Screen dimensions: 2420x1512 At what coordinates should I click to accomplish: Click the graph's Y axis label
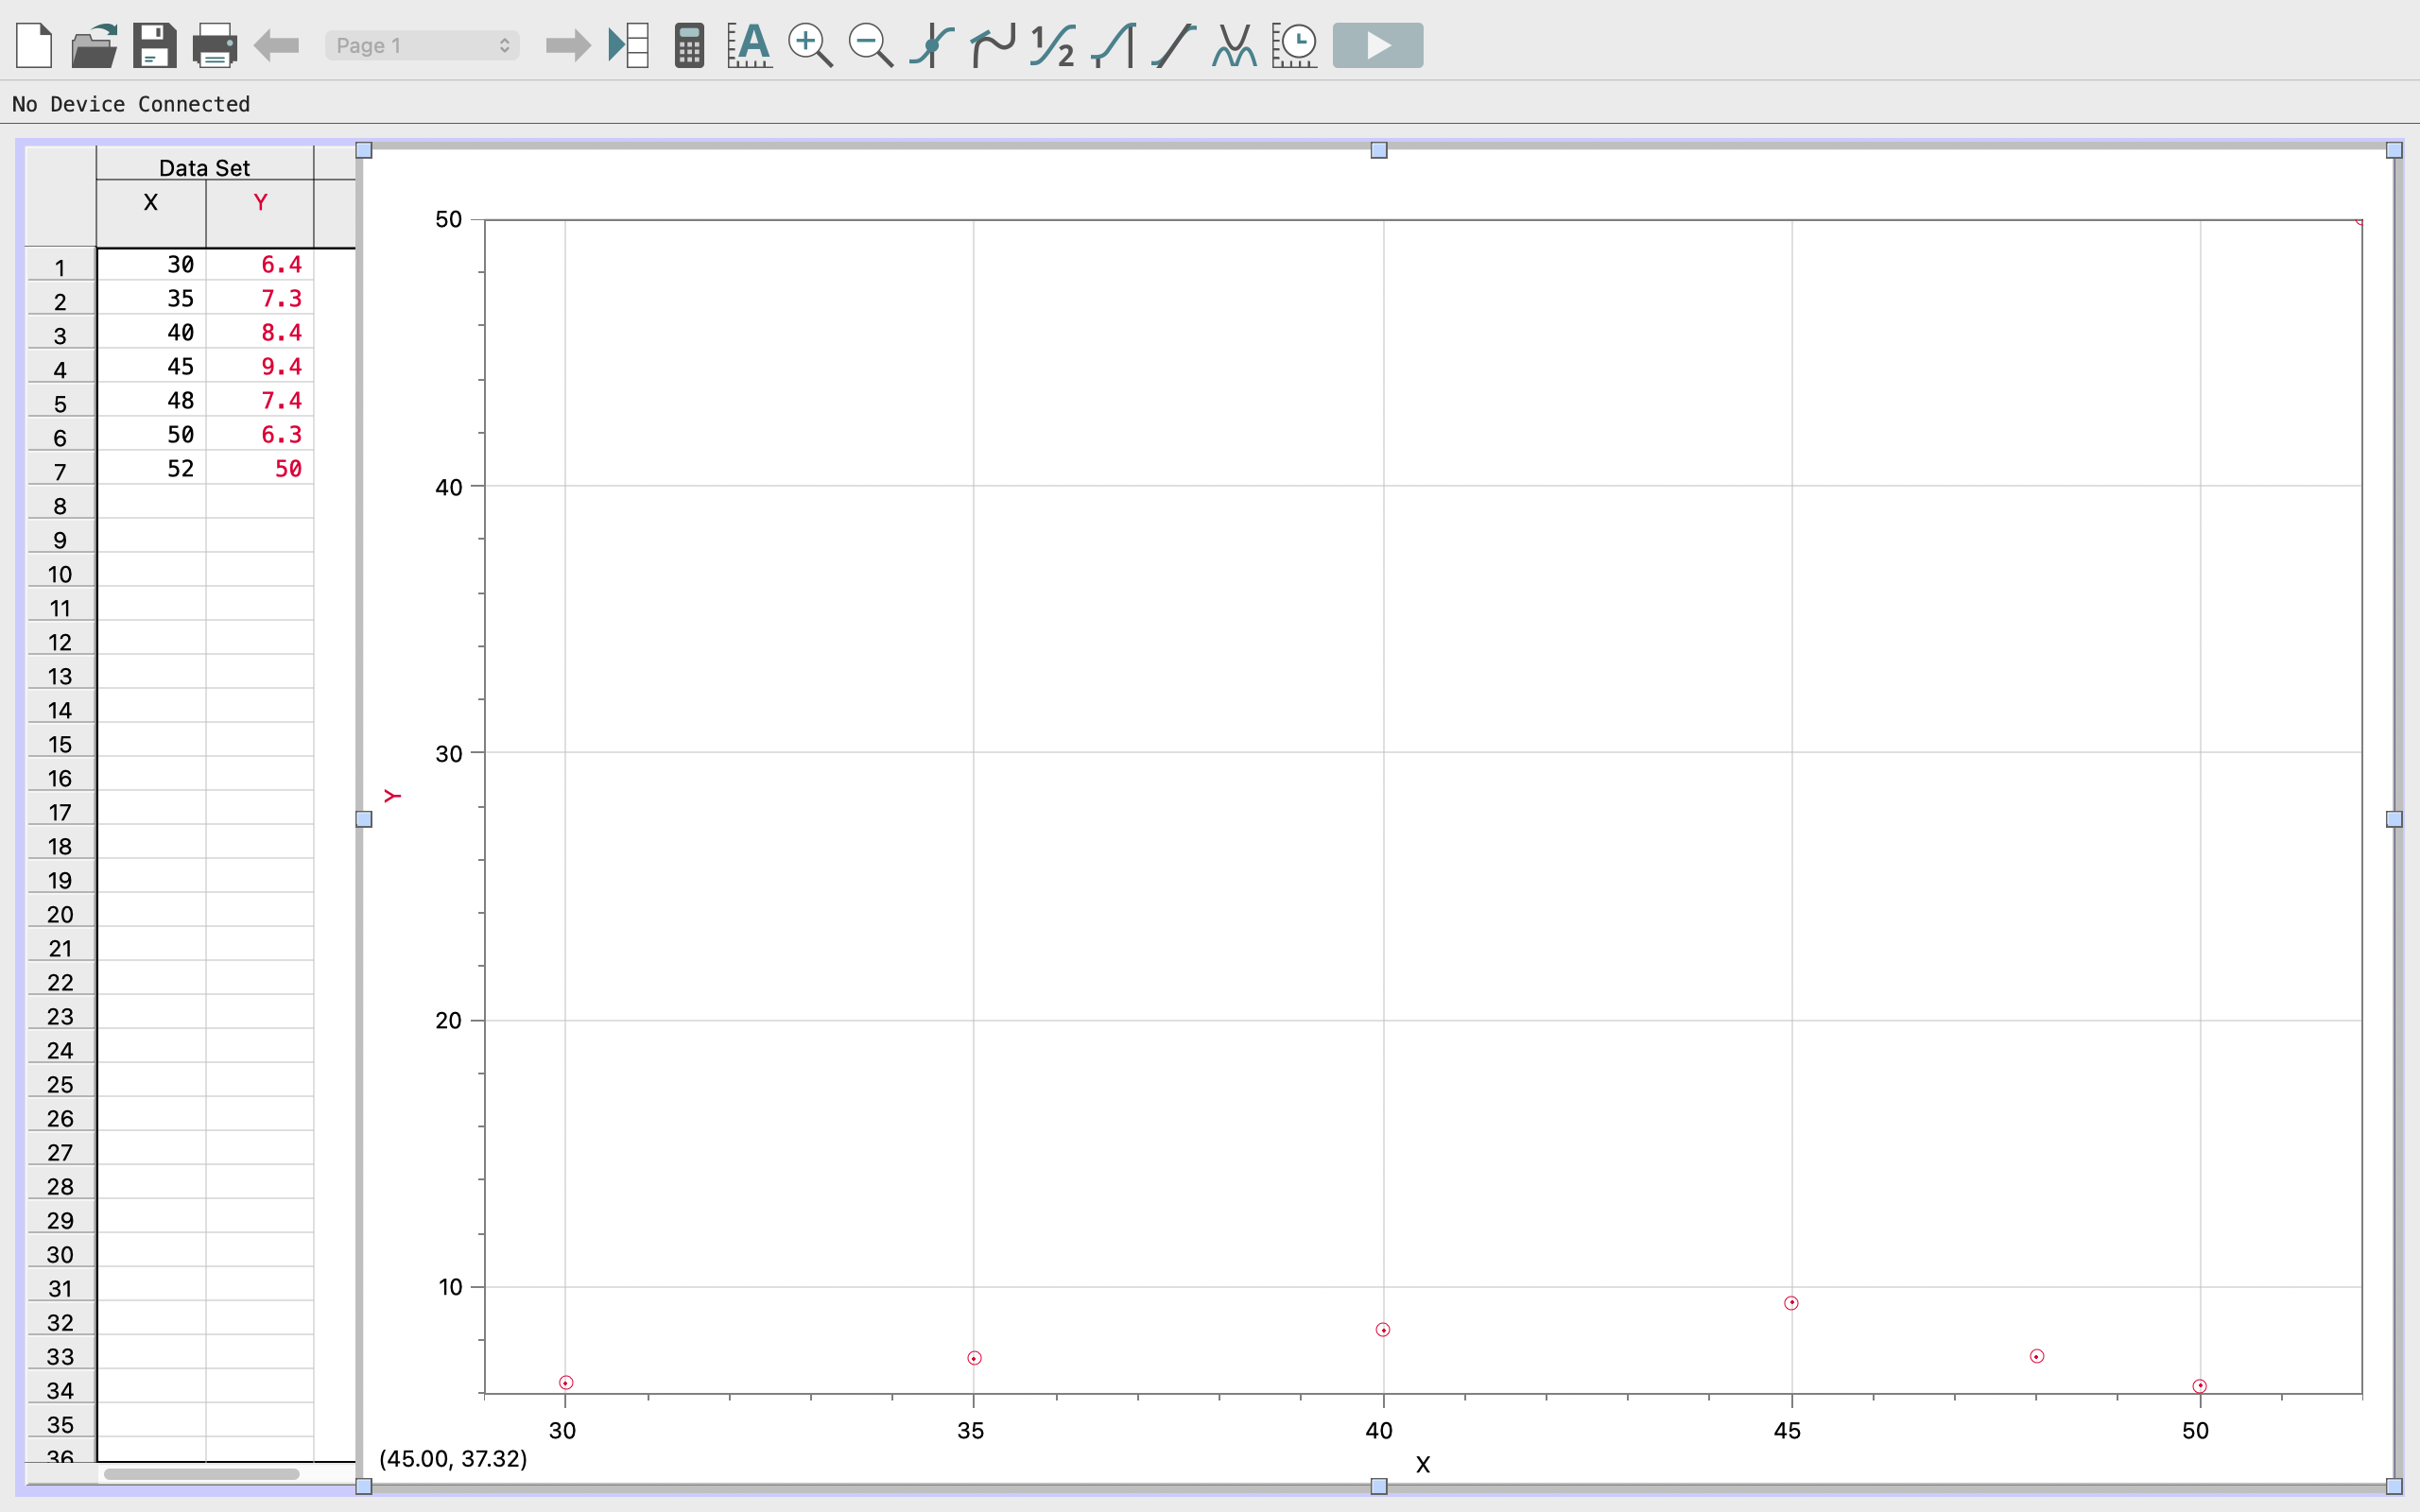[x=392, y=796]
